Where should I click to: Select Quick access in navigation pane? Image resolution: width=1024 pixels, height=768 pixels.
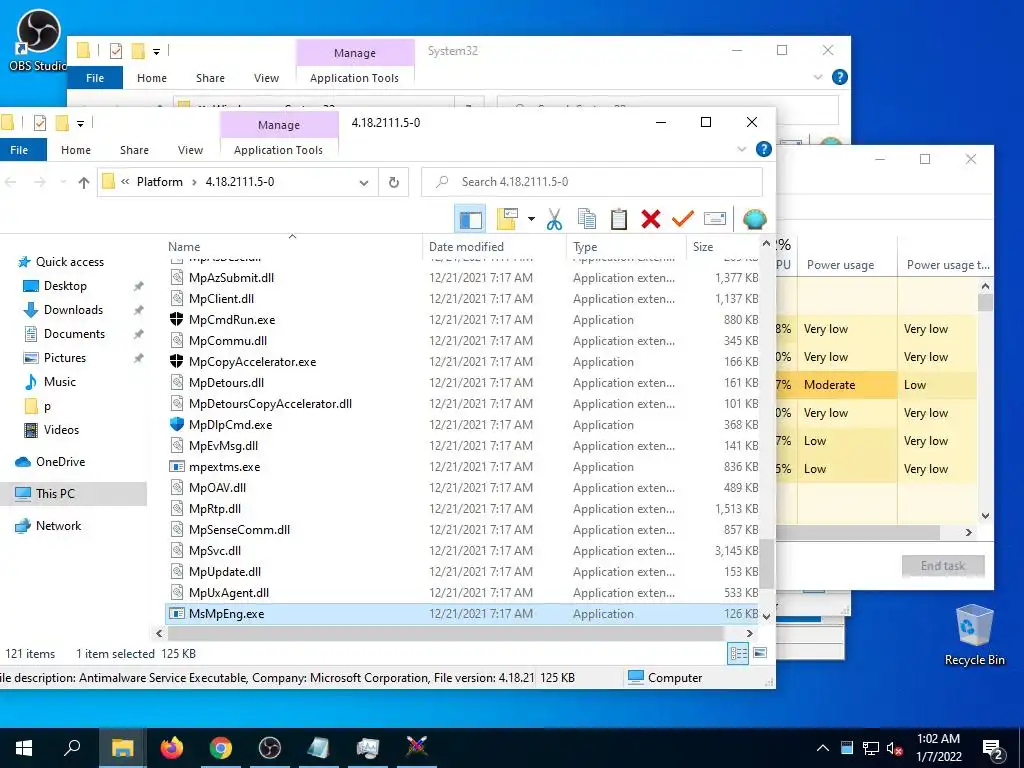coord(70,262)
